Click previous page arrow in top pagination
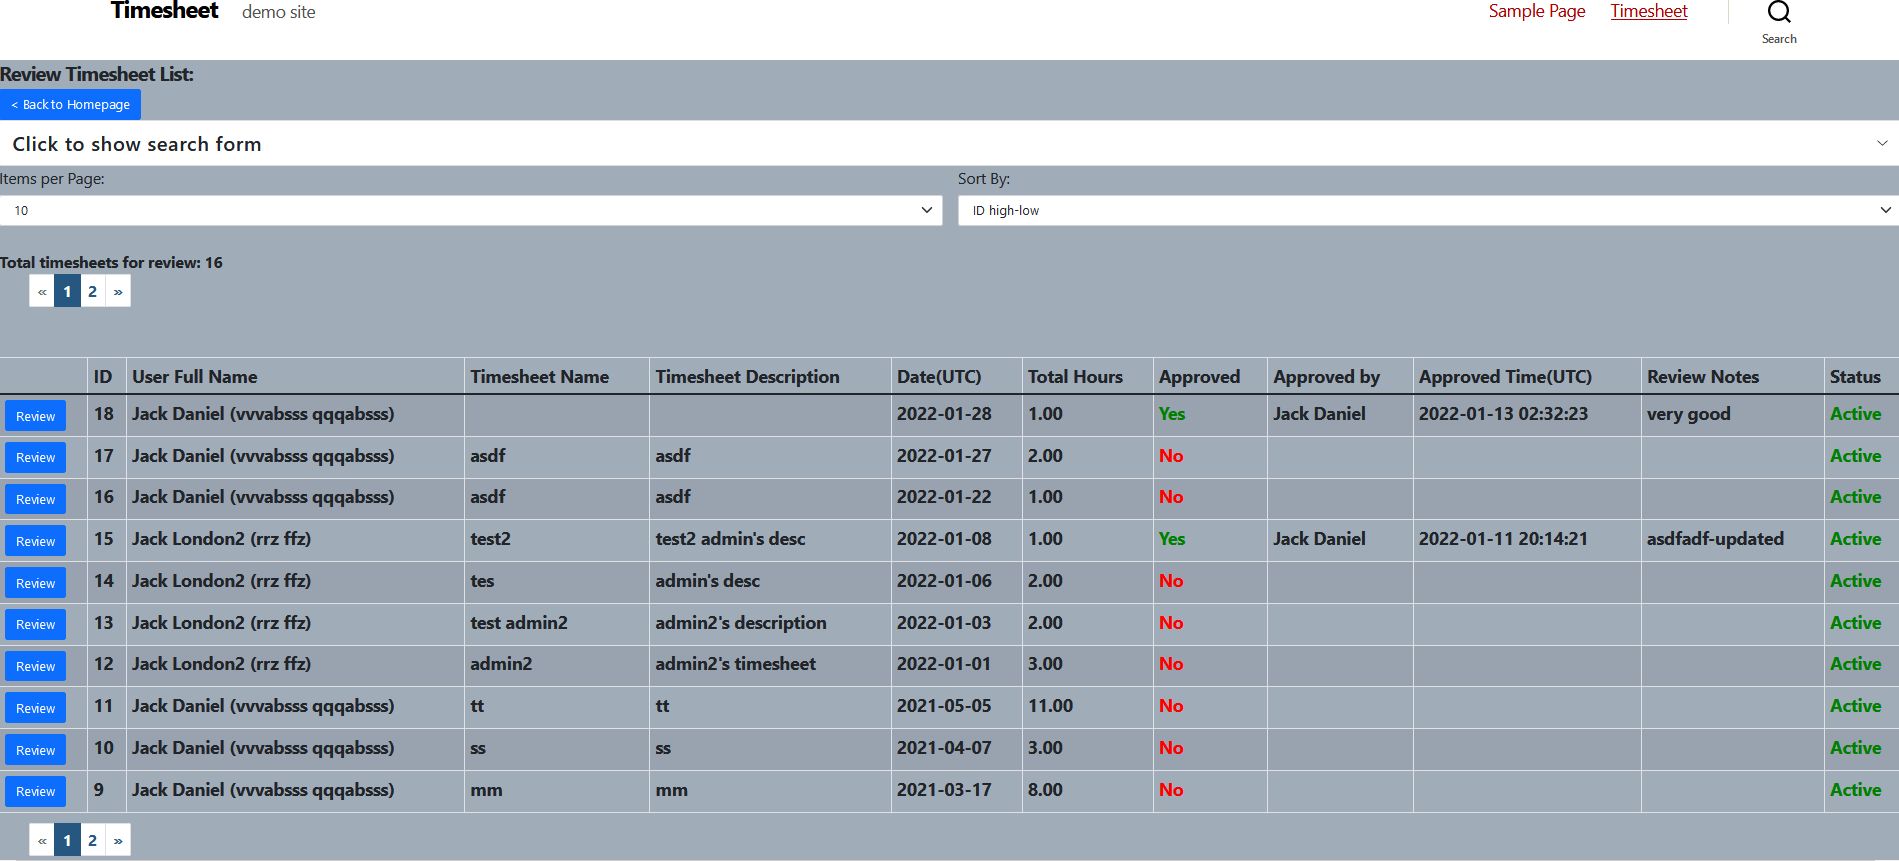 pyautogui.click(x=42, y=291)
